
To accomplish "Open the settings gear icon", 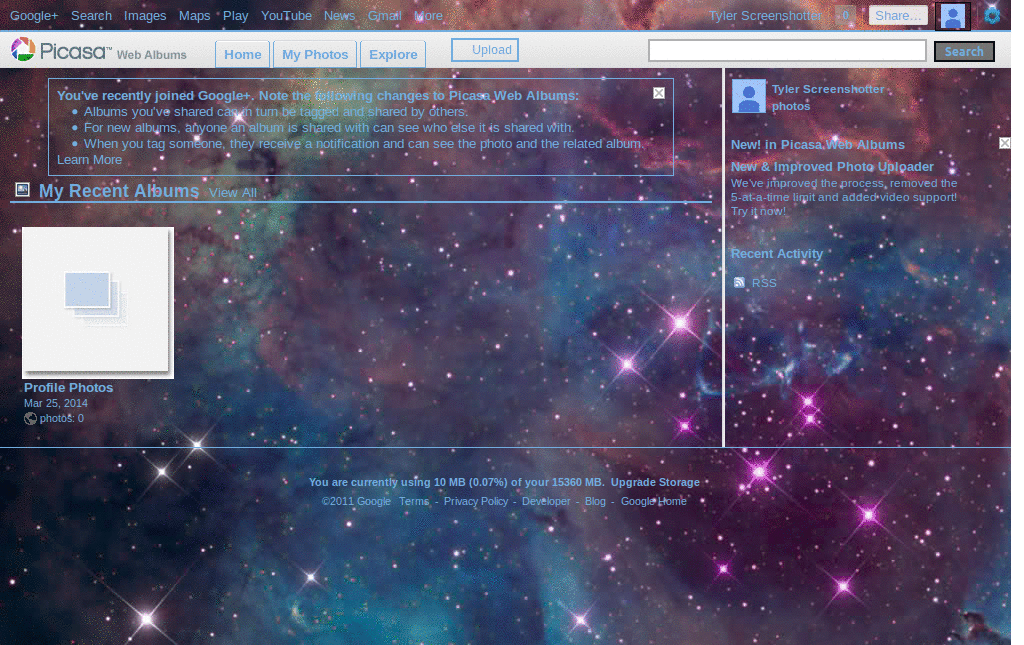I will pyautogui.click(x=991, y=16).
